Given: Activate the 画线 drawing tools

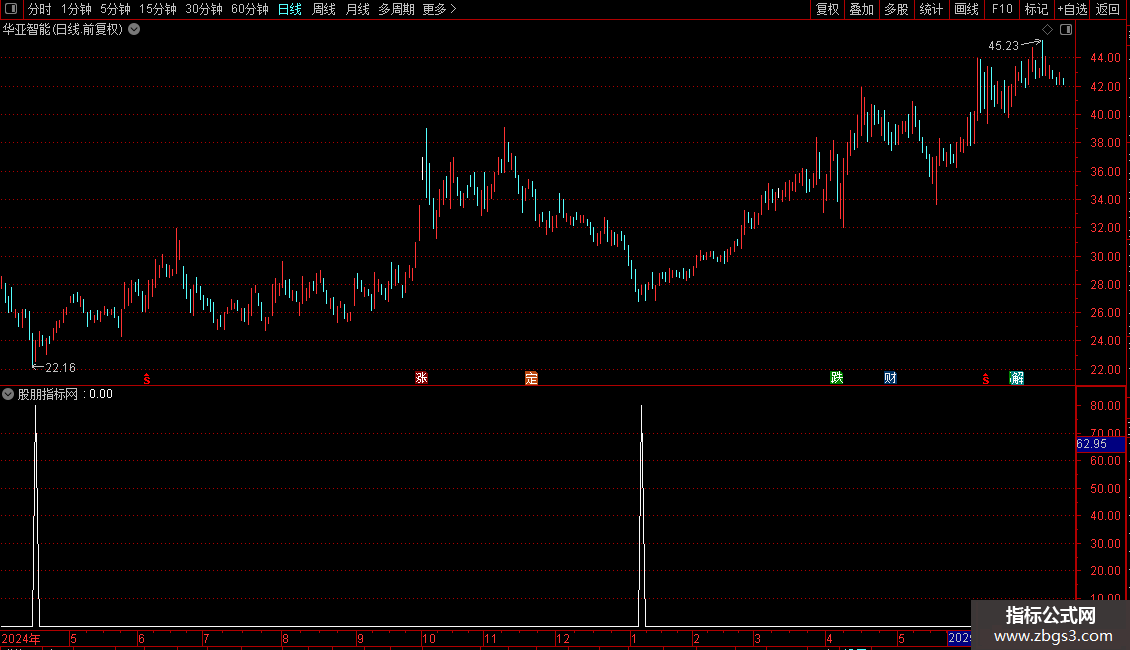Looking at the screenshot, I should [x=966, y=9].
